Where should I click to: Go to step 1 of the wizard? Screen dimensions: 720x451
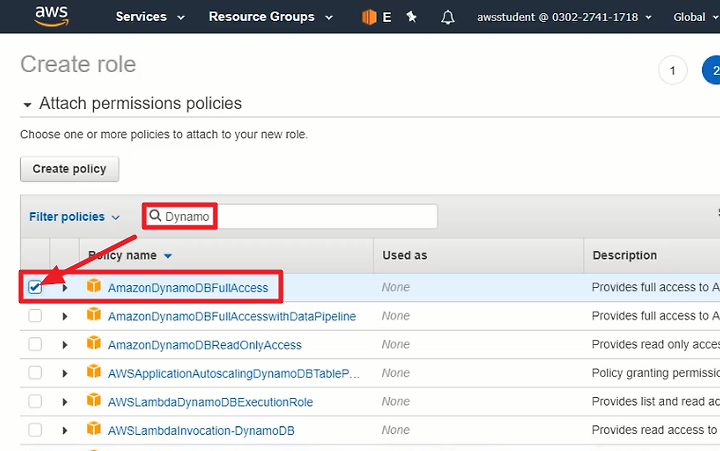pos(672,70)
